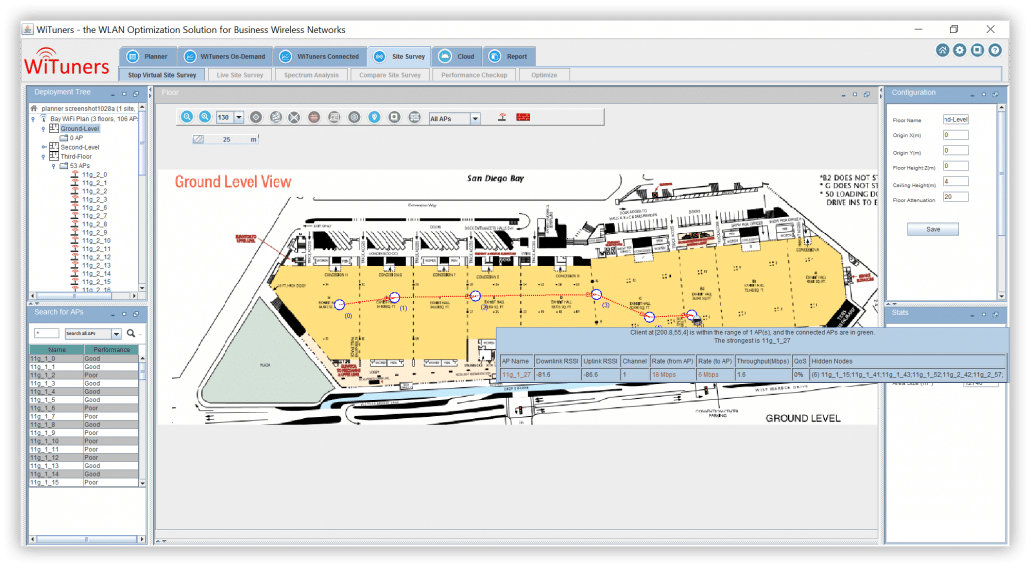The image size is (1030, 567).
Task: Click the Configuration panel vertical scrollbar
Action: (x=1001, y=171)
